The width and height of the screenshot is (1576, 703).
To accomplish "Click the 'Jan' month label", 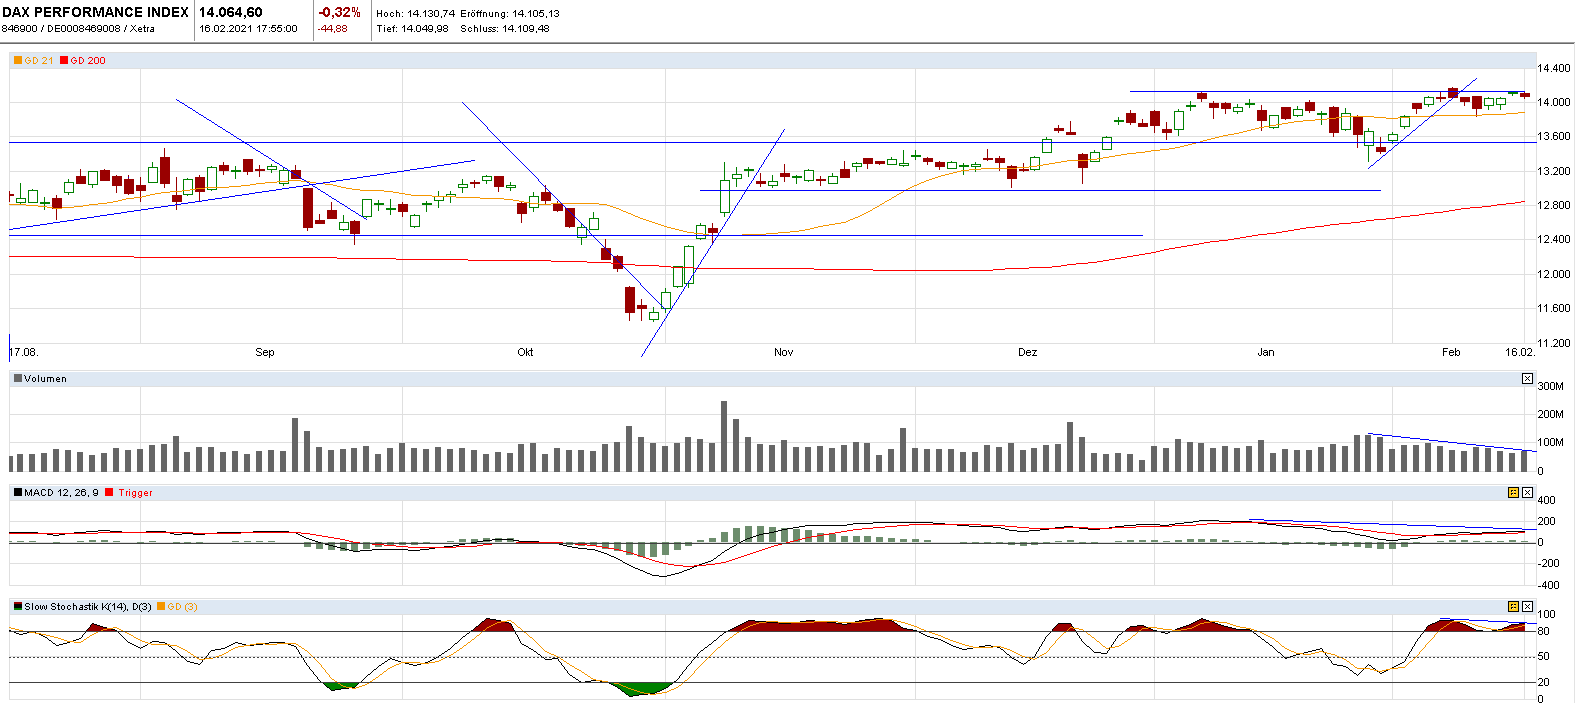I will click(x=1266, y=352).
